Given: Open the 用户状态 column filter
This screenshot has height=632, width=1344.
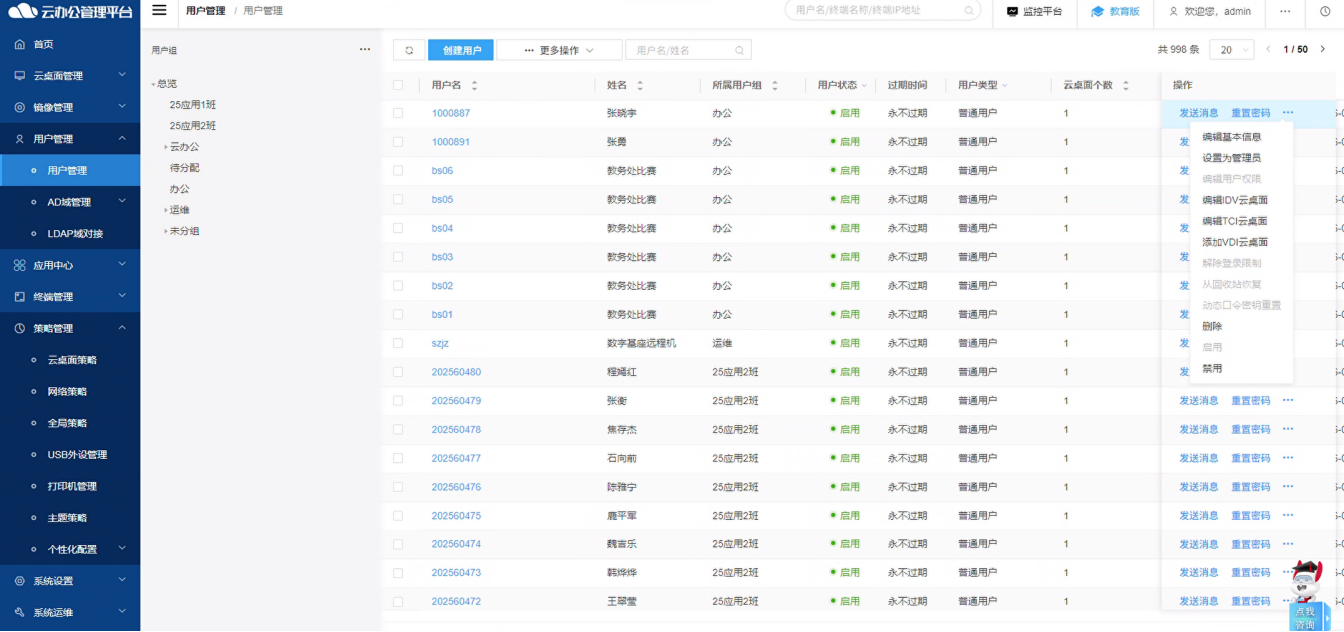Looking at the screenshot, I should pos(864,86).
